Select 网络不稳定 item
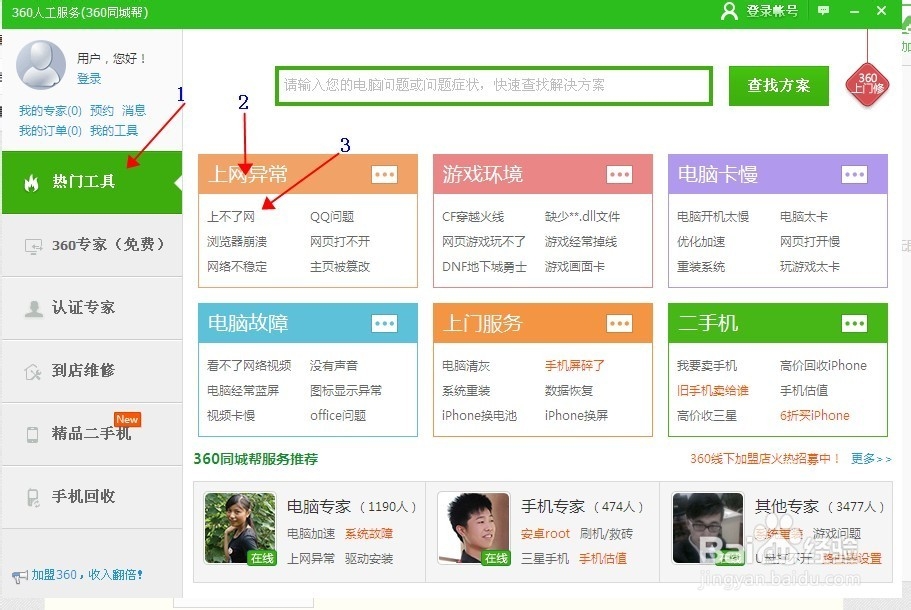 [x=237, y=267]
